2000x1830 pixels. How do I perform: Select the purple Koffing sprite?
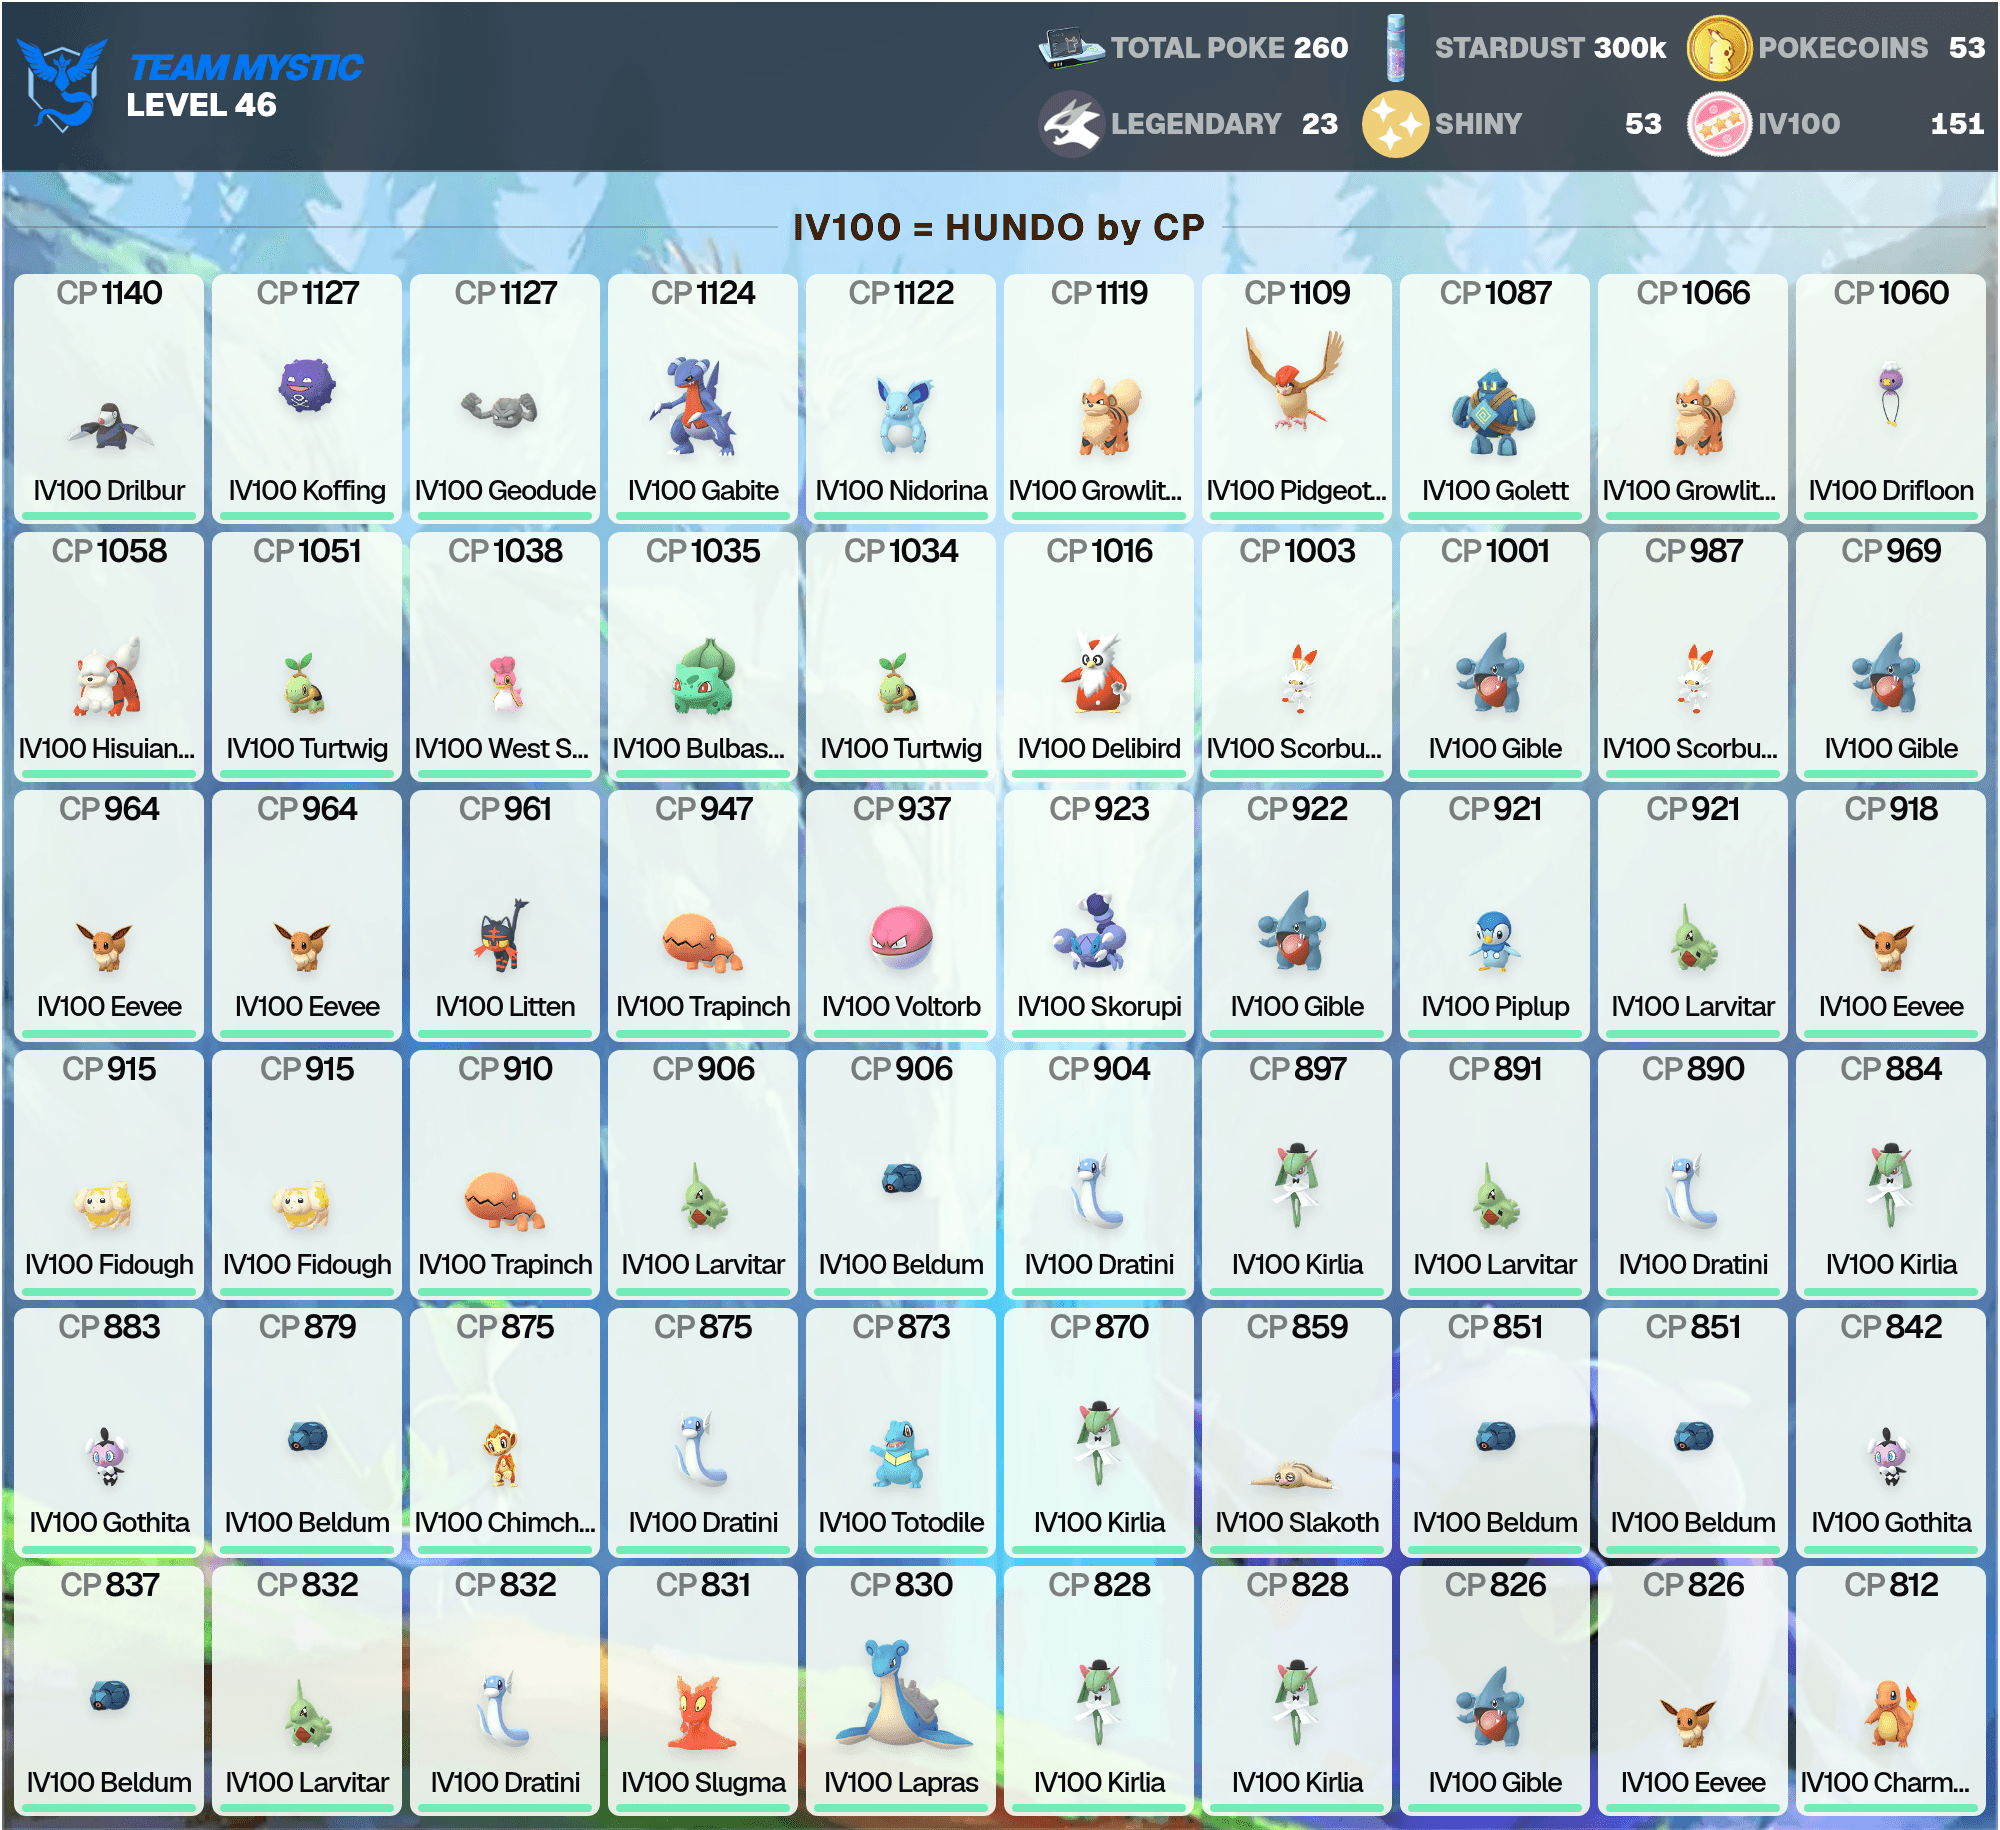(307, 386)
